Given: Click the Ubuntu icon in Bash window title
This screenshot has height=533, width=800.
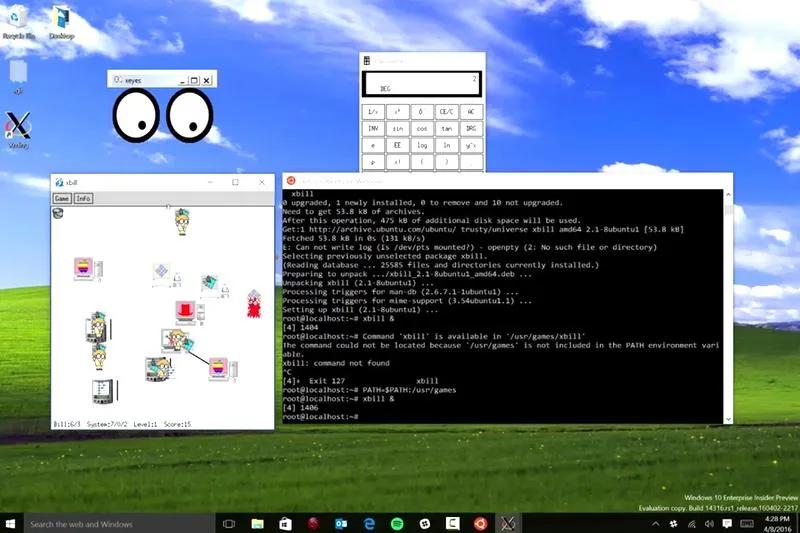Looking at the screenshot, I should (291, 181).
